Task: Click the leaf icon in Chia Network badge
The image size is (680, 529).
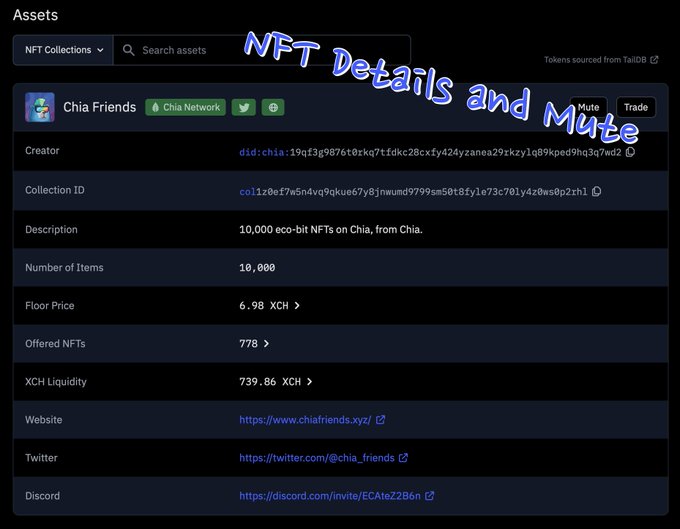Action: pos(155,107)
